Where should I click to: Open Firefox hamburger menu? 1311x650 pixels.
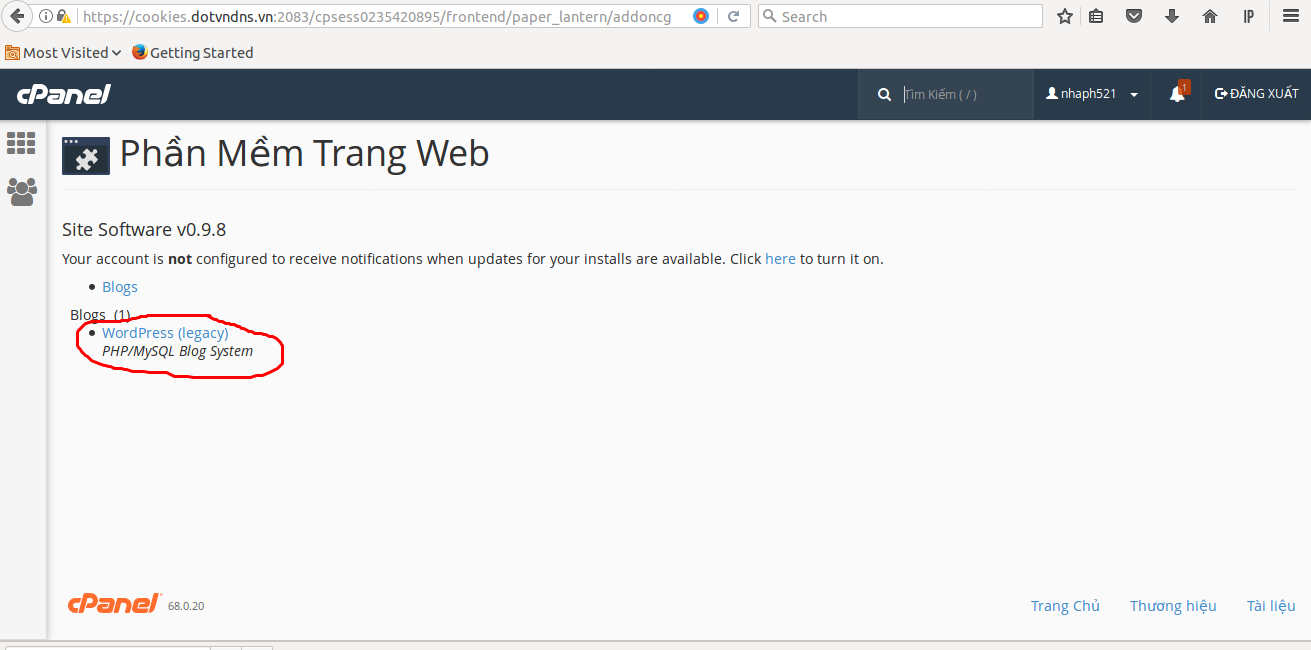(1290, 16)
